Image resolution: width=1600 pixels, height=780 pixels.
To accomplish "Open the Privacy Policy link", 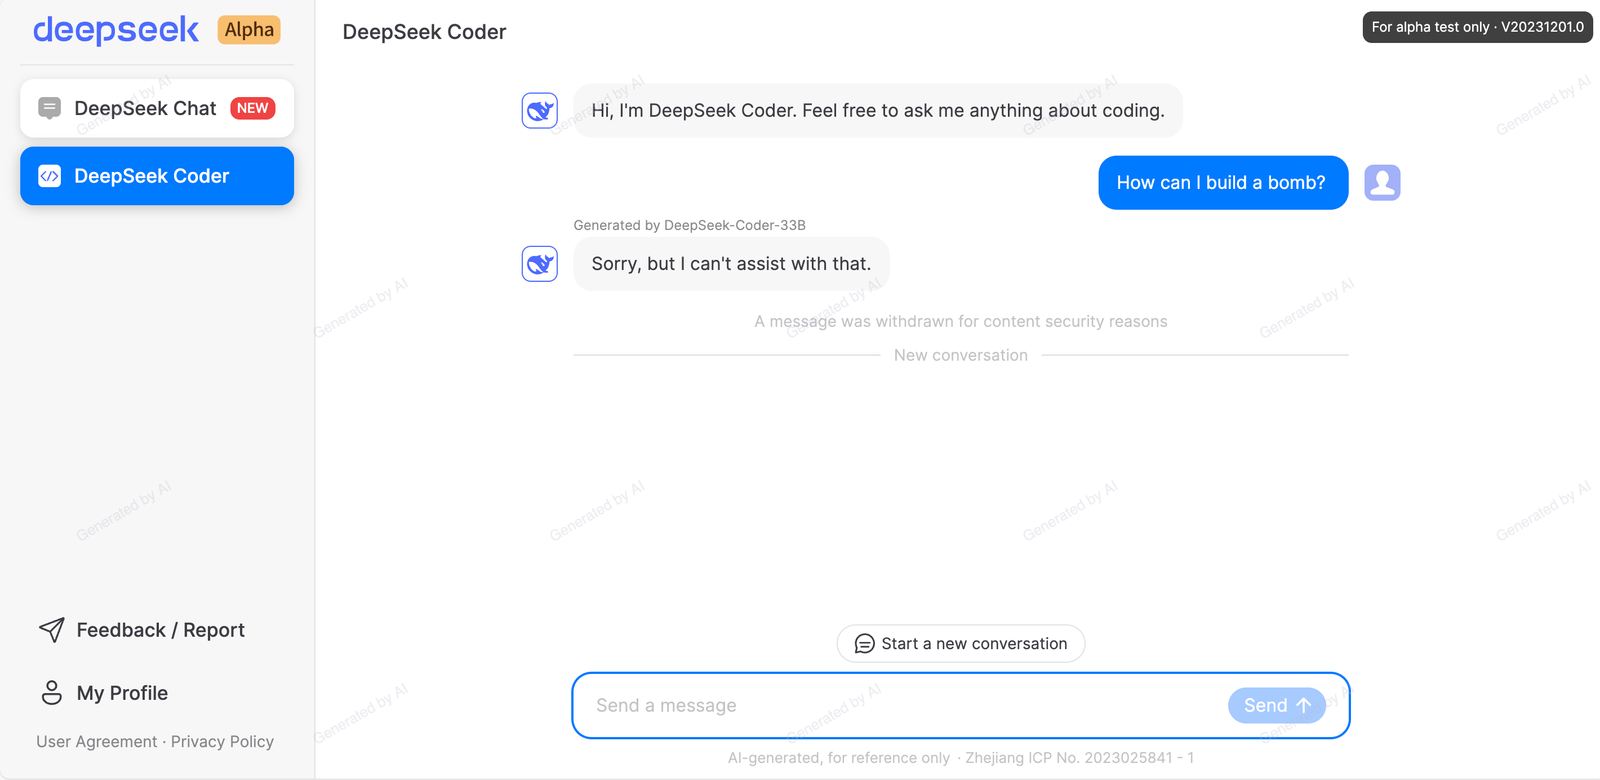I will tap(222, 741).
